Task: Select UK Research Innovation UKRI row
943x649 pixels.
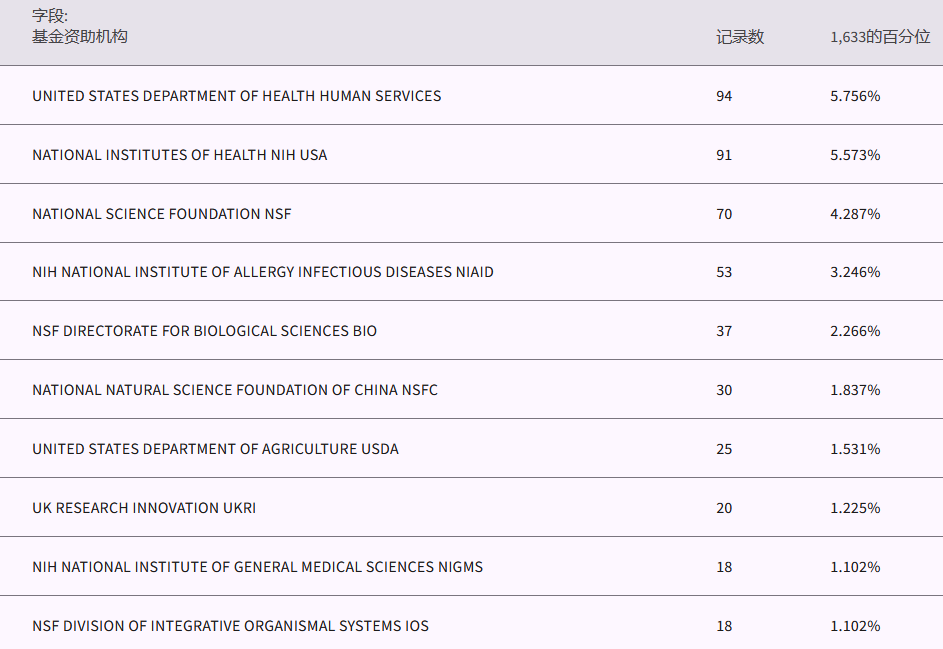Action: click(x=144, y=508)
